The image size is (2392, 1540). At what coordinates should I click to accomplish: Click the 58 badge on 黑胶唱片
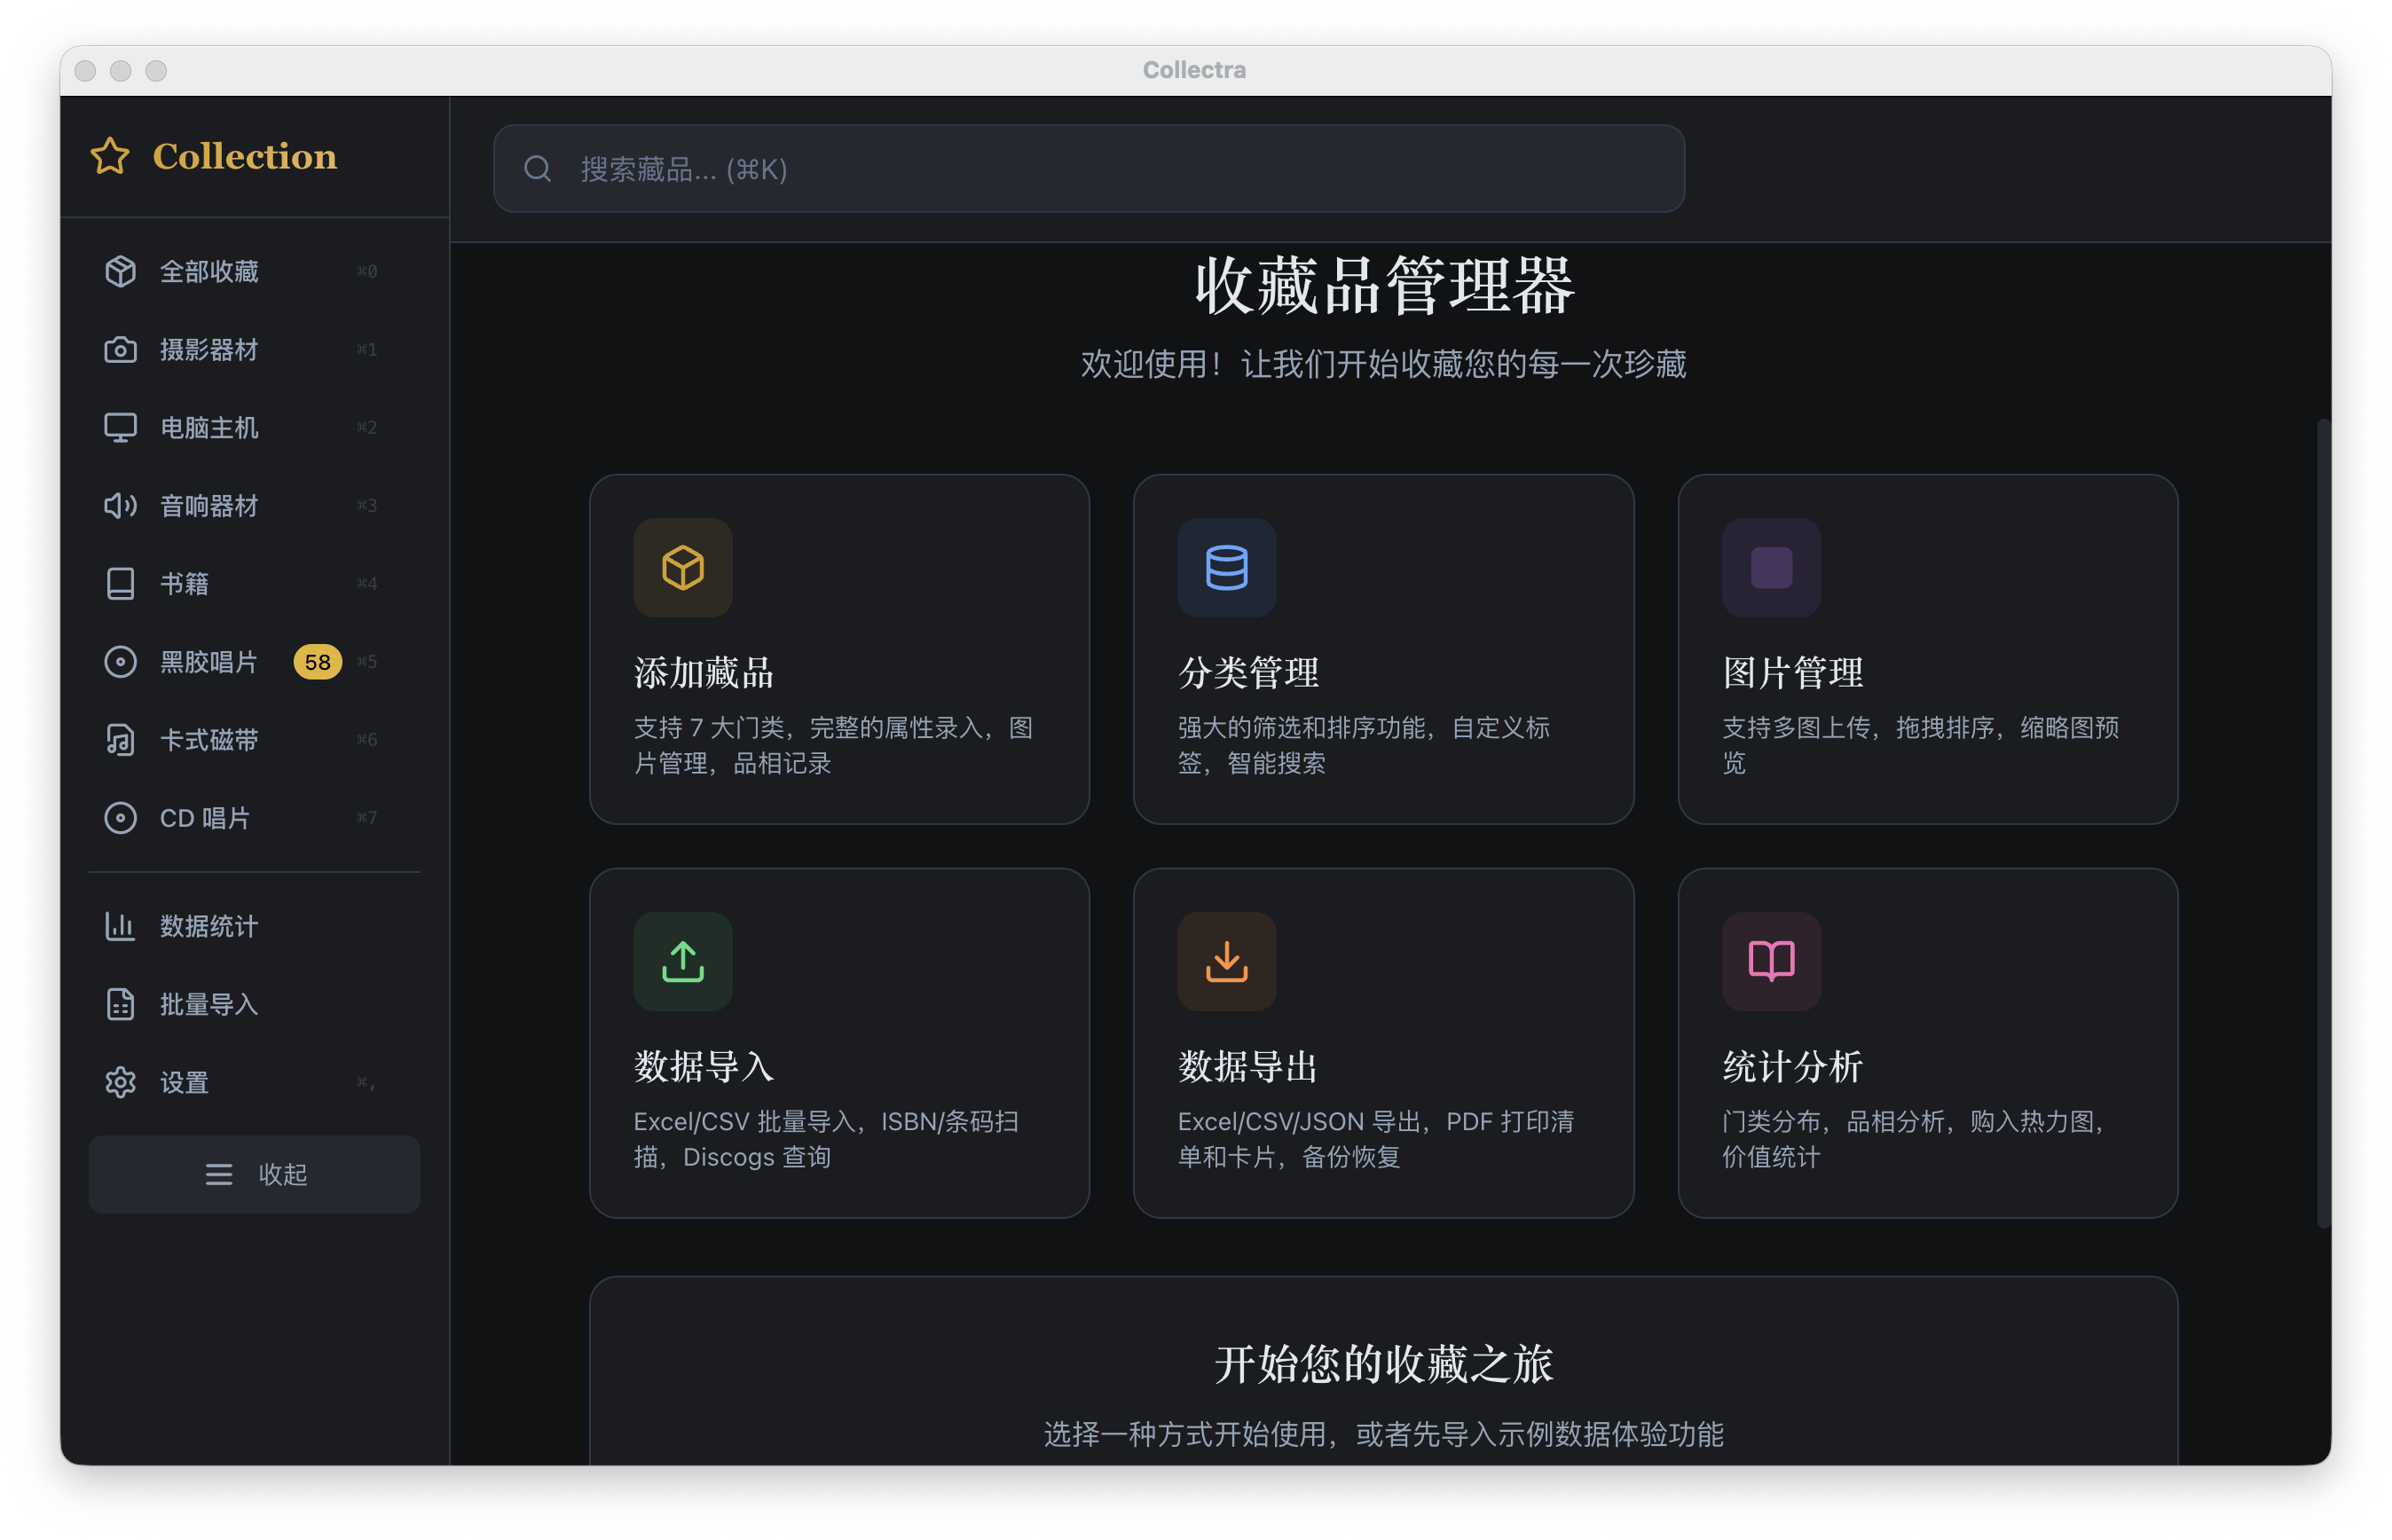tap(318, 662)
